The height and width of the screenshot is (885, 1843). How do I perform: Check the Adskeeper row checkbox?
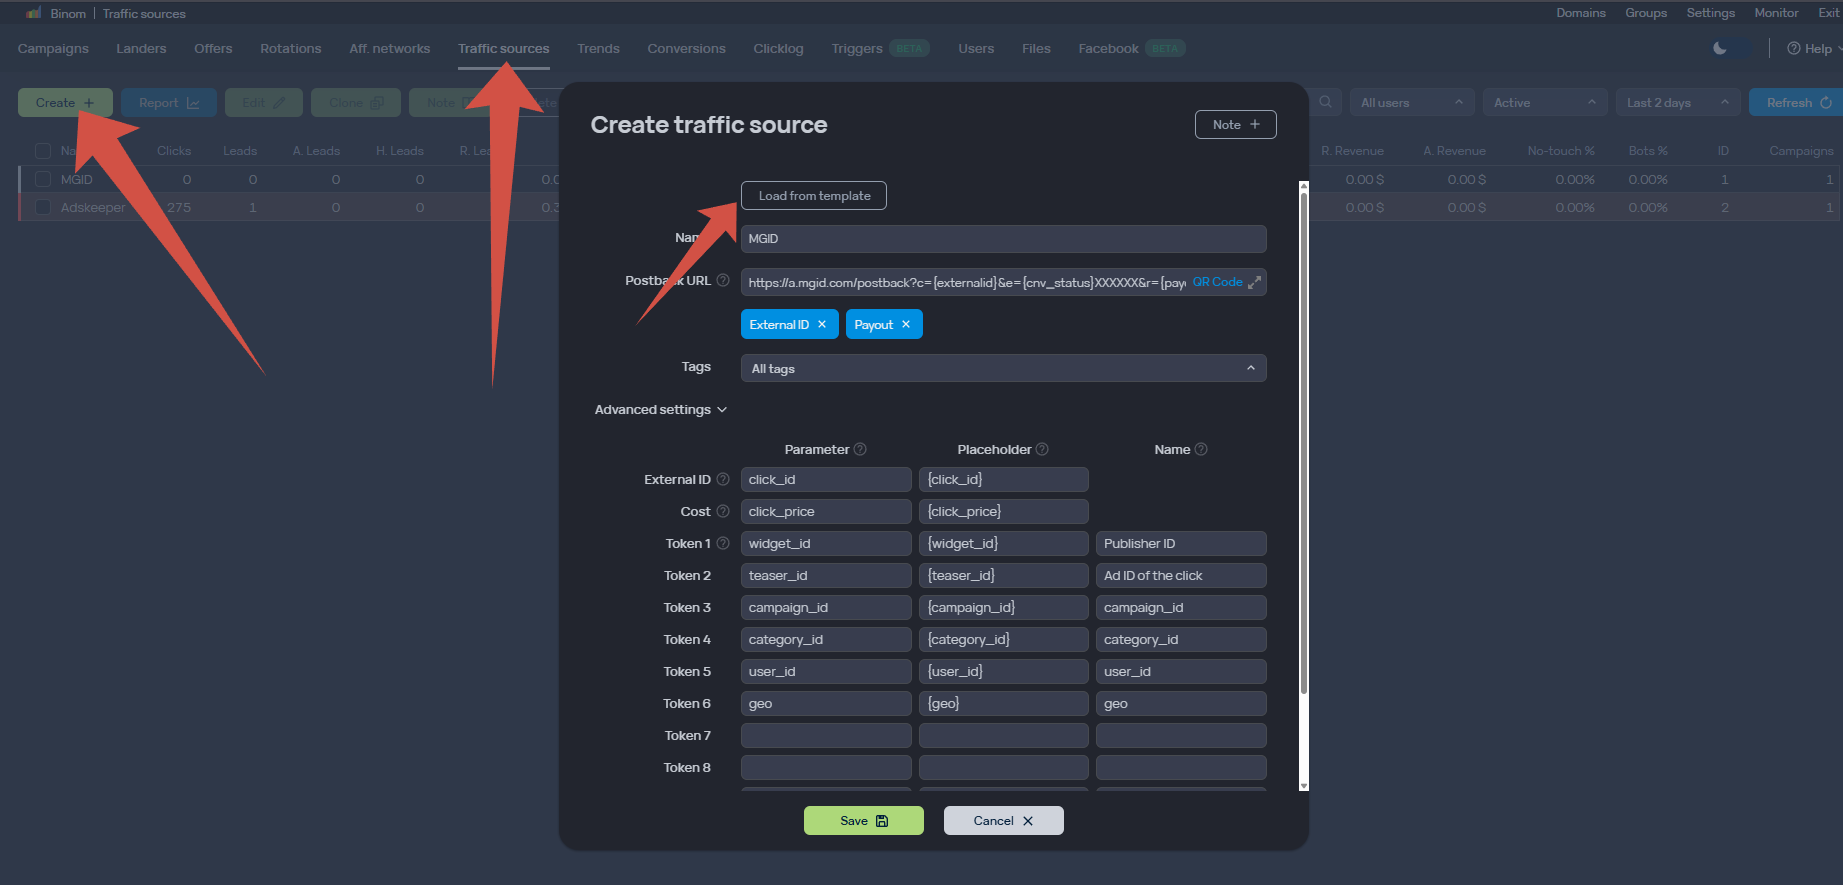click(x=43, y=207)
